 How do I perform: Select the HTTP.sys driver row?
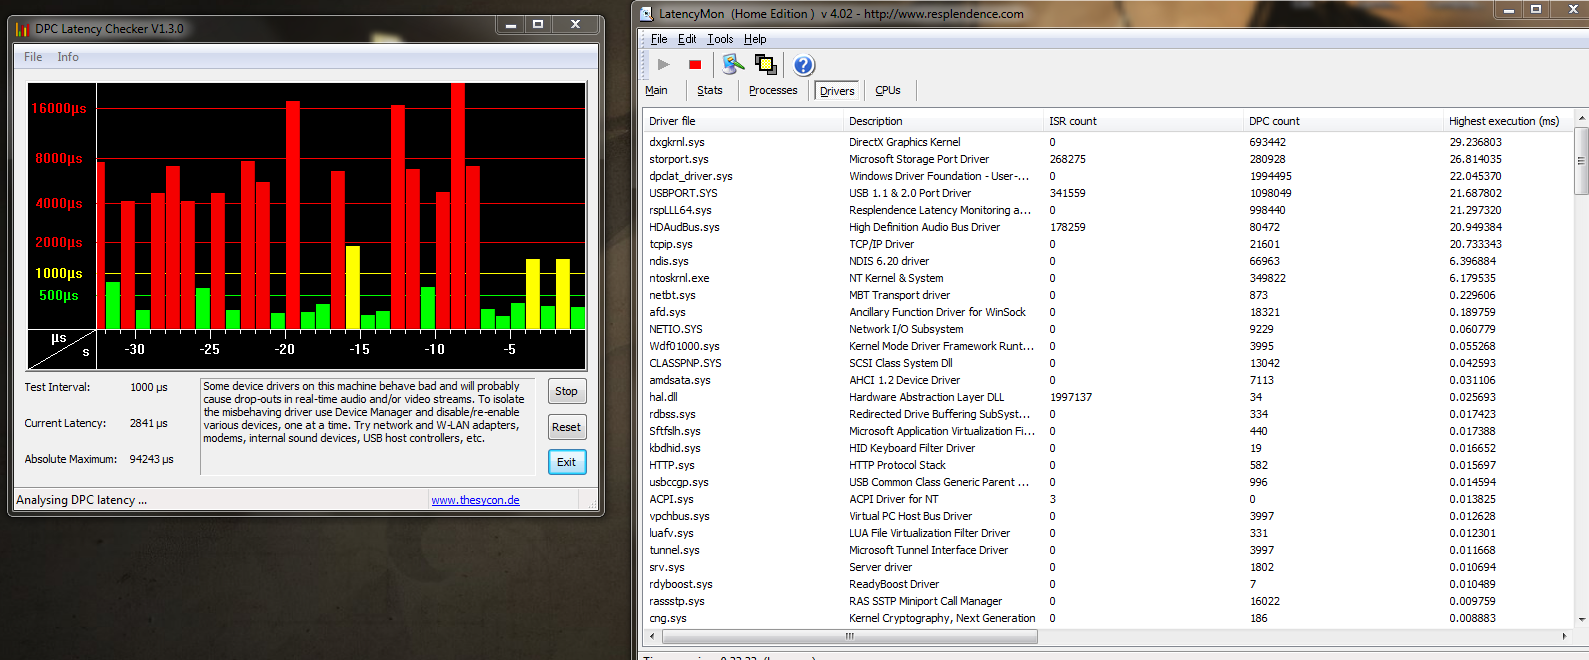1109,465
